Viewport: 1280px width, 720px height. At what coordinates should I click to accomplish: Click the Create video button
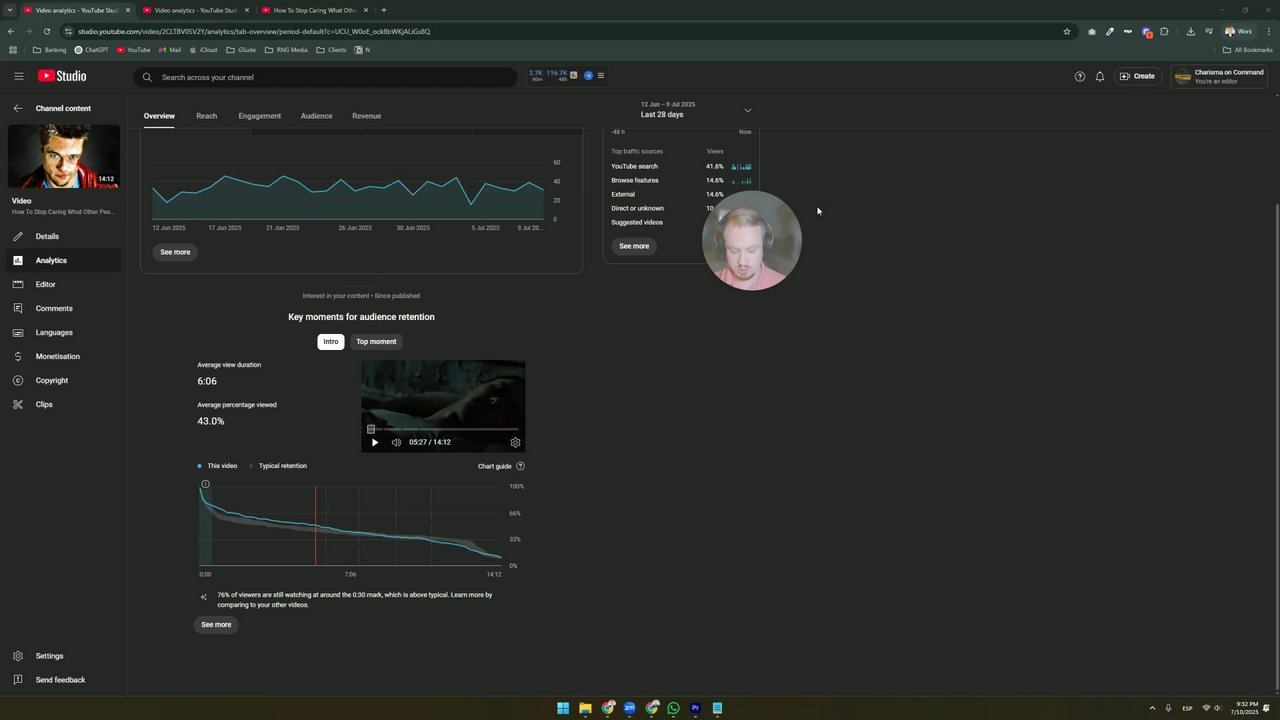pyautogui.click(x=1137, y=76)
